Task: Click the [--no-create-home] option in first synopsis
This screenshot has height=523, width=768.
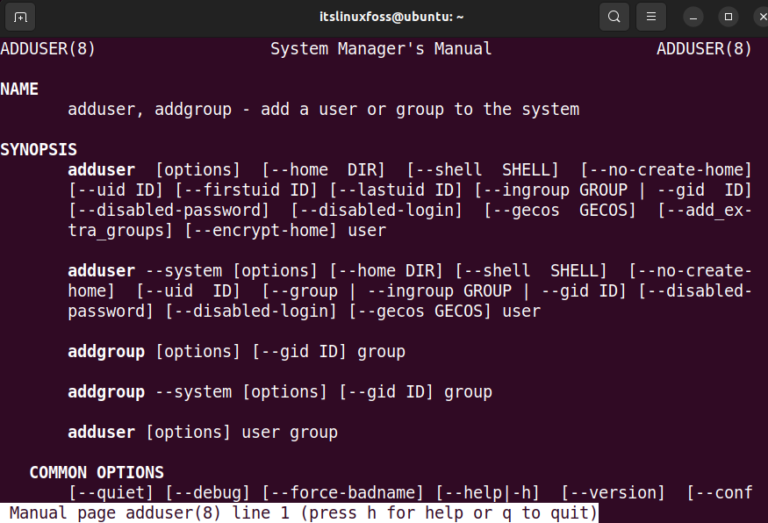Action: coord(666,170)
